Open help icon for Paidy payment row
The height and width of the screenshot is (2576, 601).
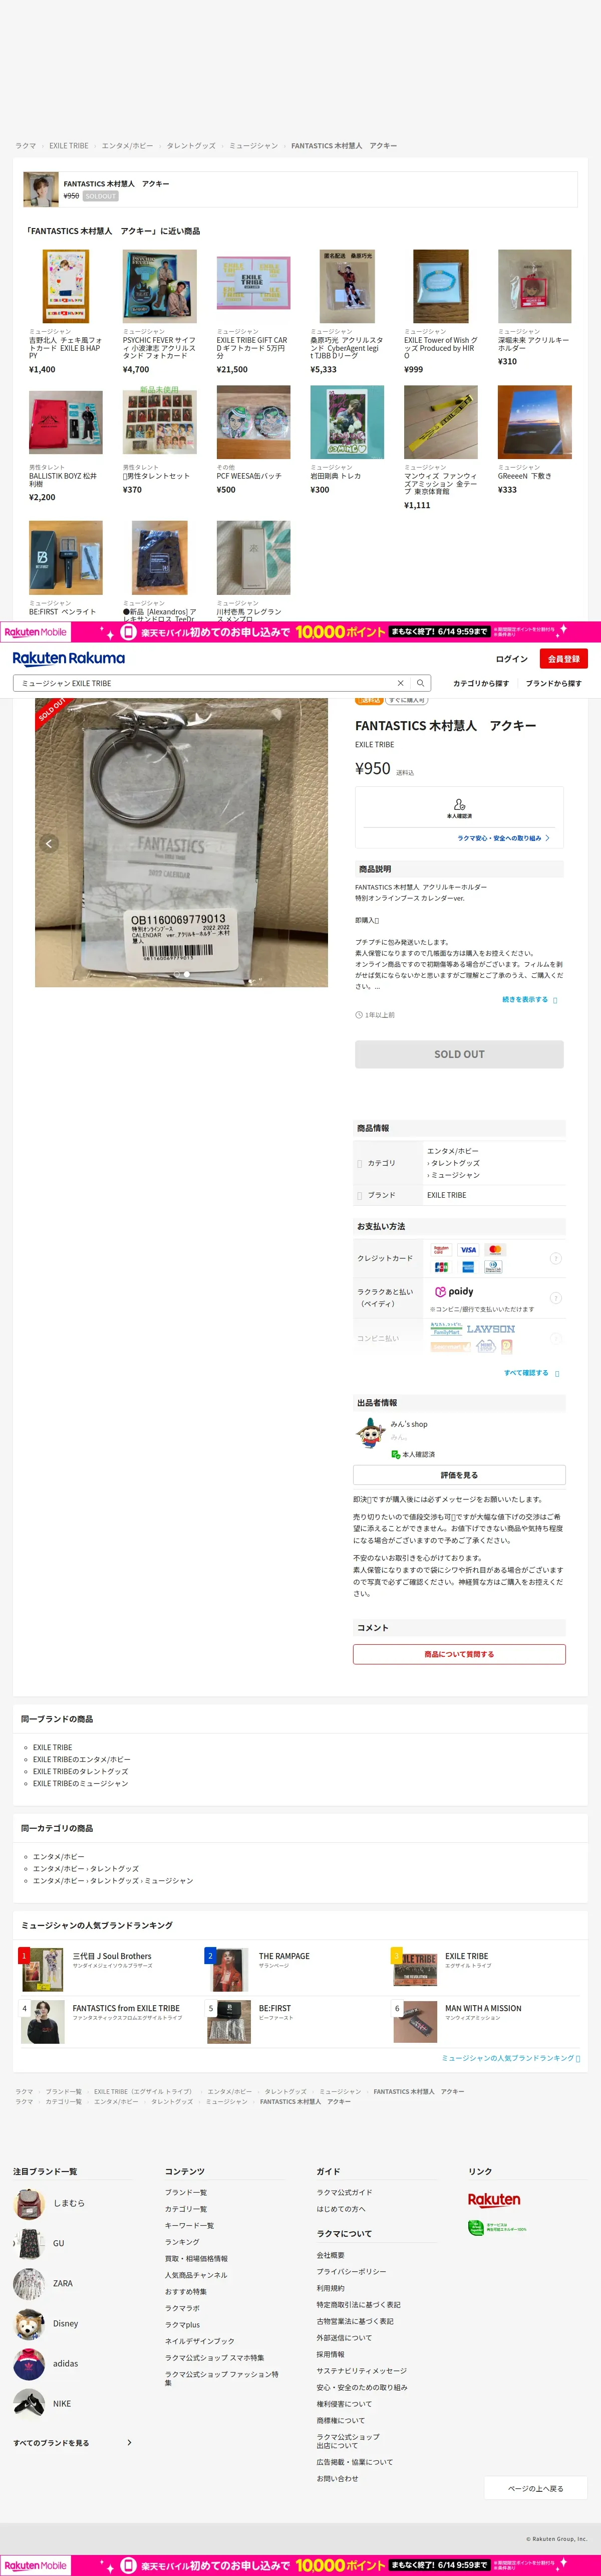556,1298
